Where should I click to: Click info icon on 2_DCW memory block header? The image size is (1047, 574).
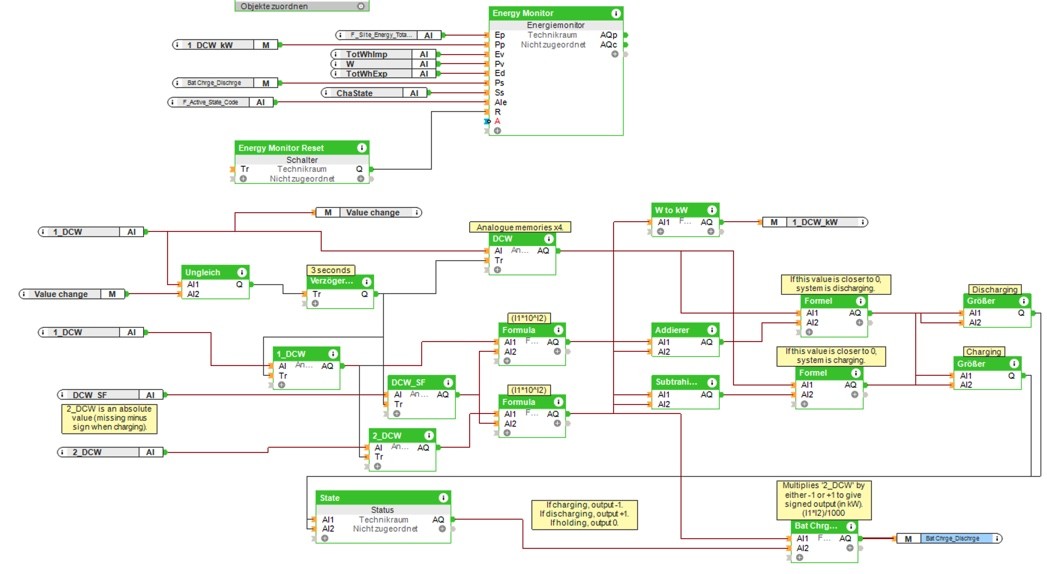click(x=429, y=435)
